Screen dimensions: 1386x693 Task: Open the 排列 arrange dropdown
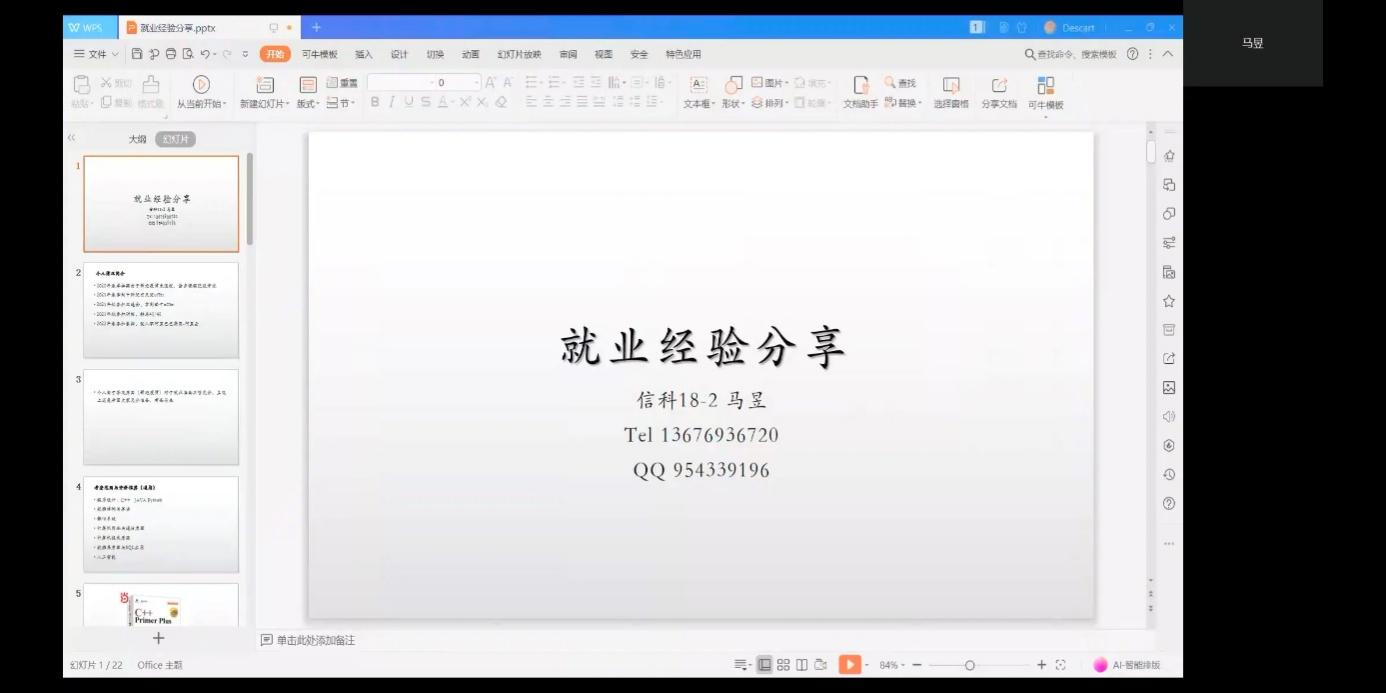pos(770,102)
